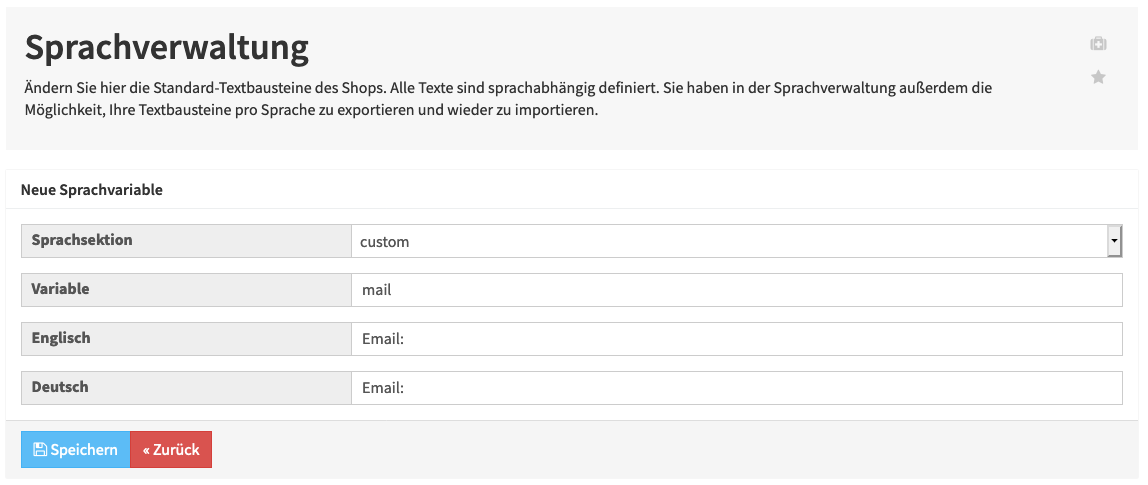Image resolution: width=1148 pixels, height=485 pixels.
Task: Click the Sprachsektion field label
Action: click(82, 240)
